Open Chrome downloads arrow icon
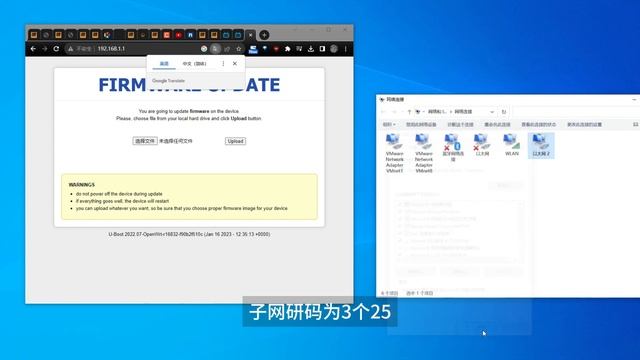The image size is (640, 360). pyautogui.click(x=311, y=49)
